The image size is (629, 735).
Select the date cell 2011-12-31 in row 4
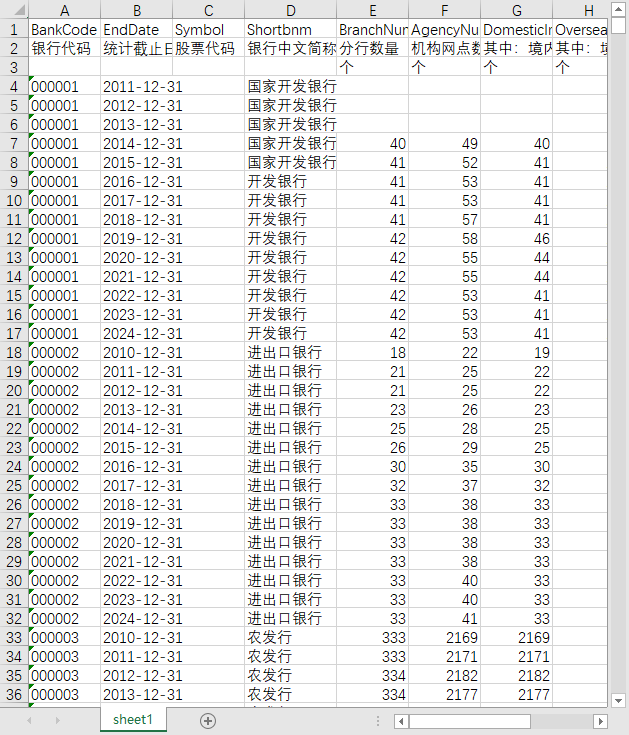pyautogui.click(x=136, y=86)
